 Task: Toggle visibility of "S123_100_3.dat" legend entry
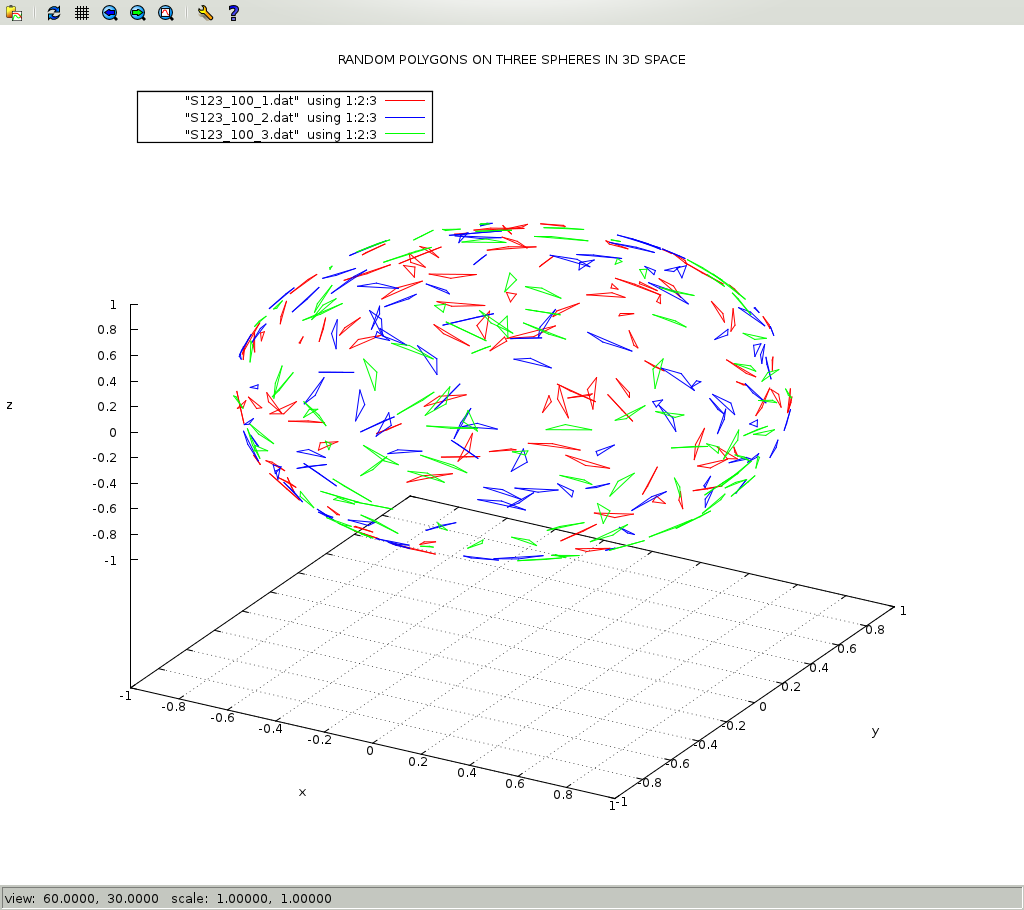coord(280,134)
